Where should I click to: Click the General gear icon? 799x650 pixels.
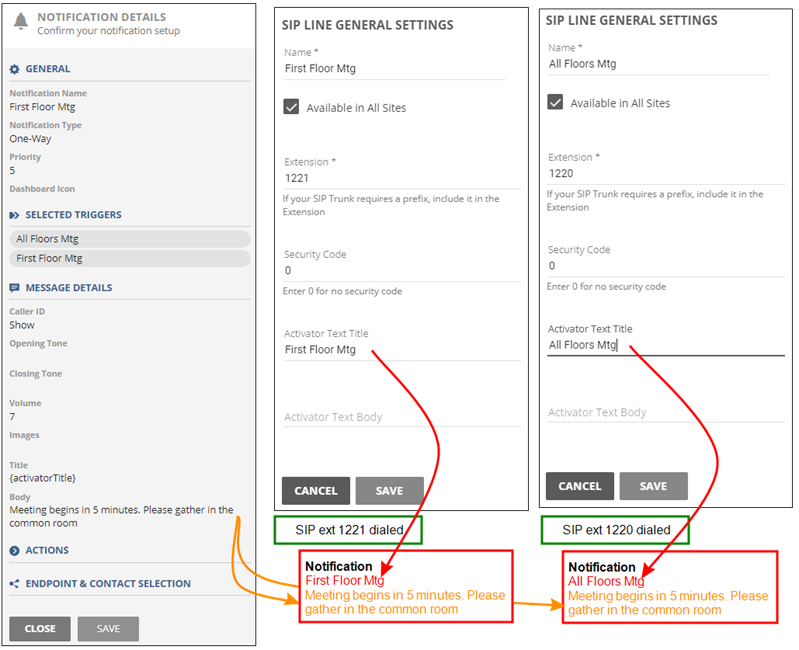(14, 69)
